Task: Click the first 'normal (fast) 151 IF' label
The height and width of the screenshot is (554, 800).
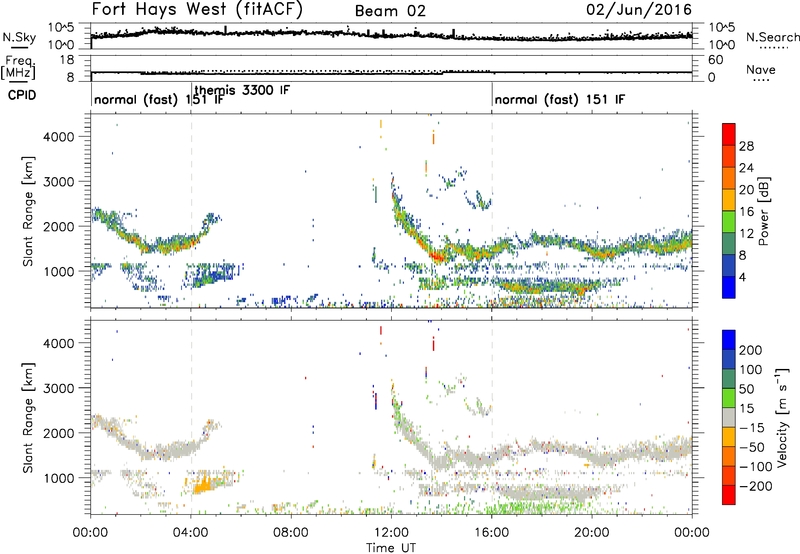Action: point(159,99)
